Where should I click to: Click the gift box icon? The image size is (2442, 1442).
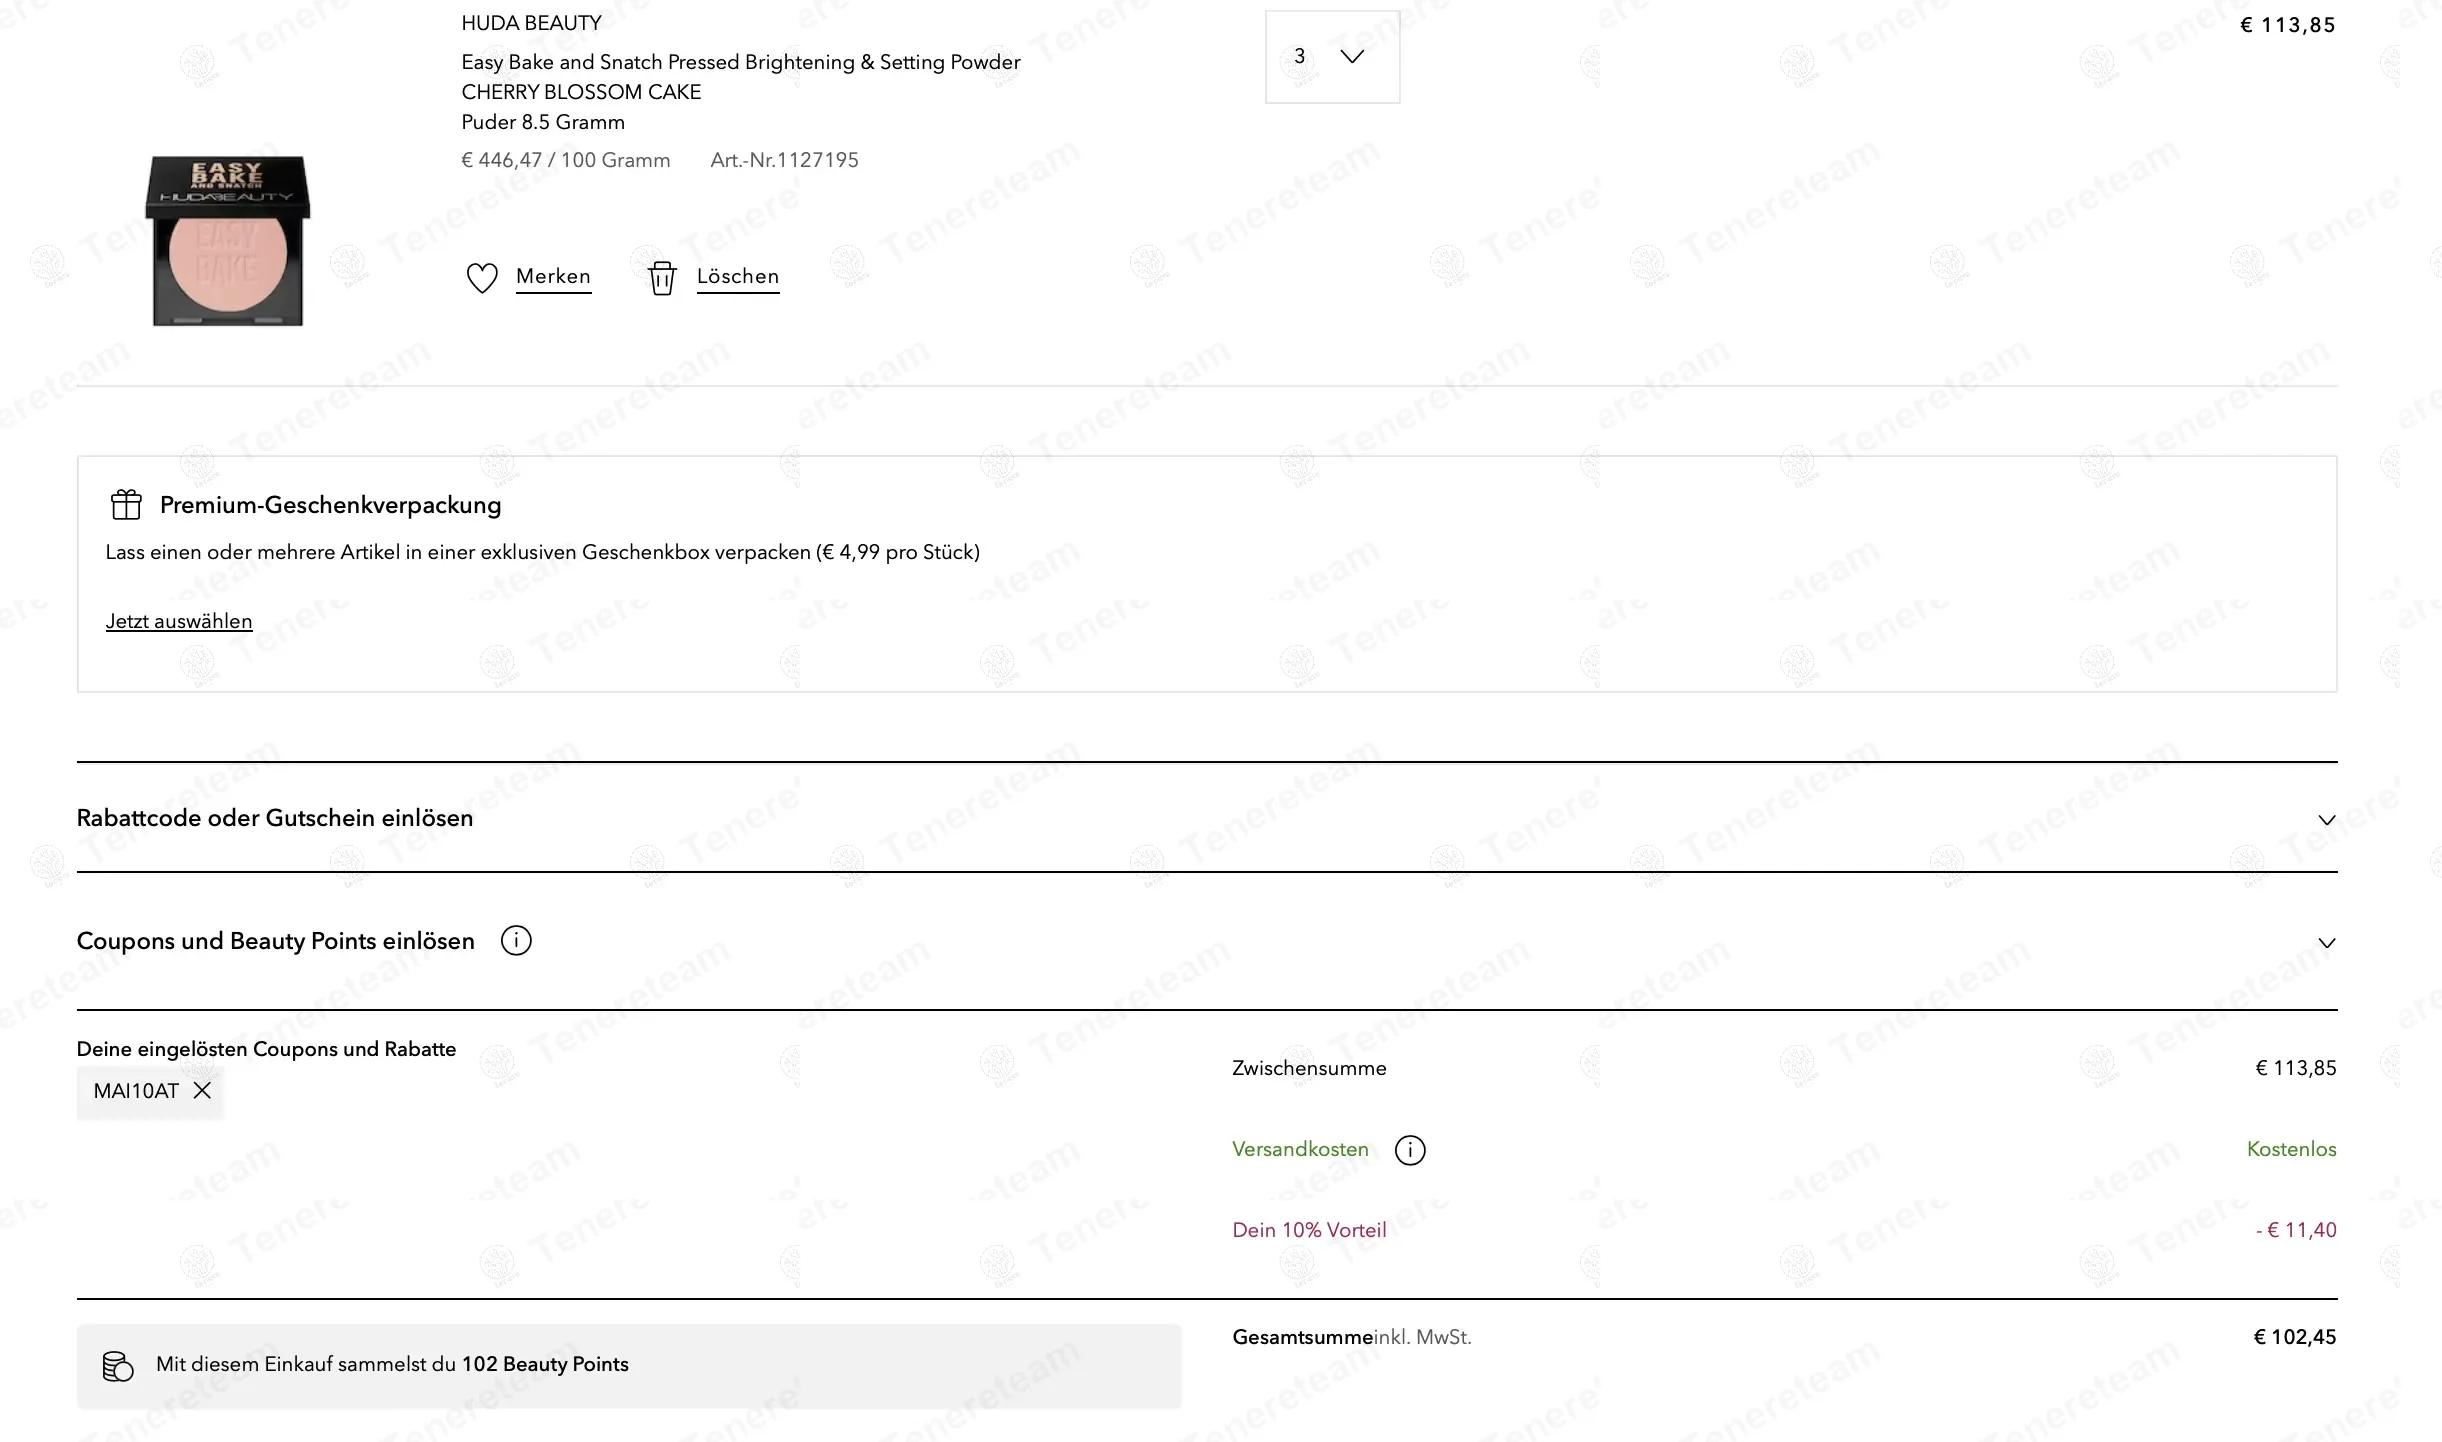click(126, 504)
